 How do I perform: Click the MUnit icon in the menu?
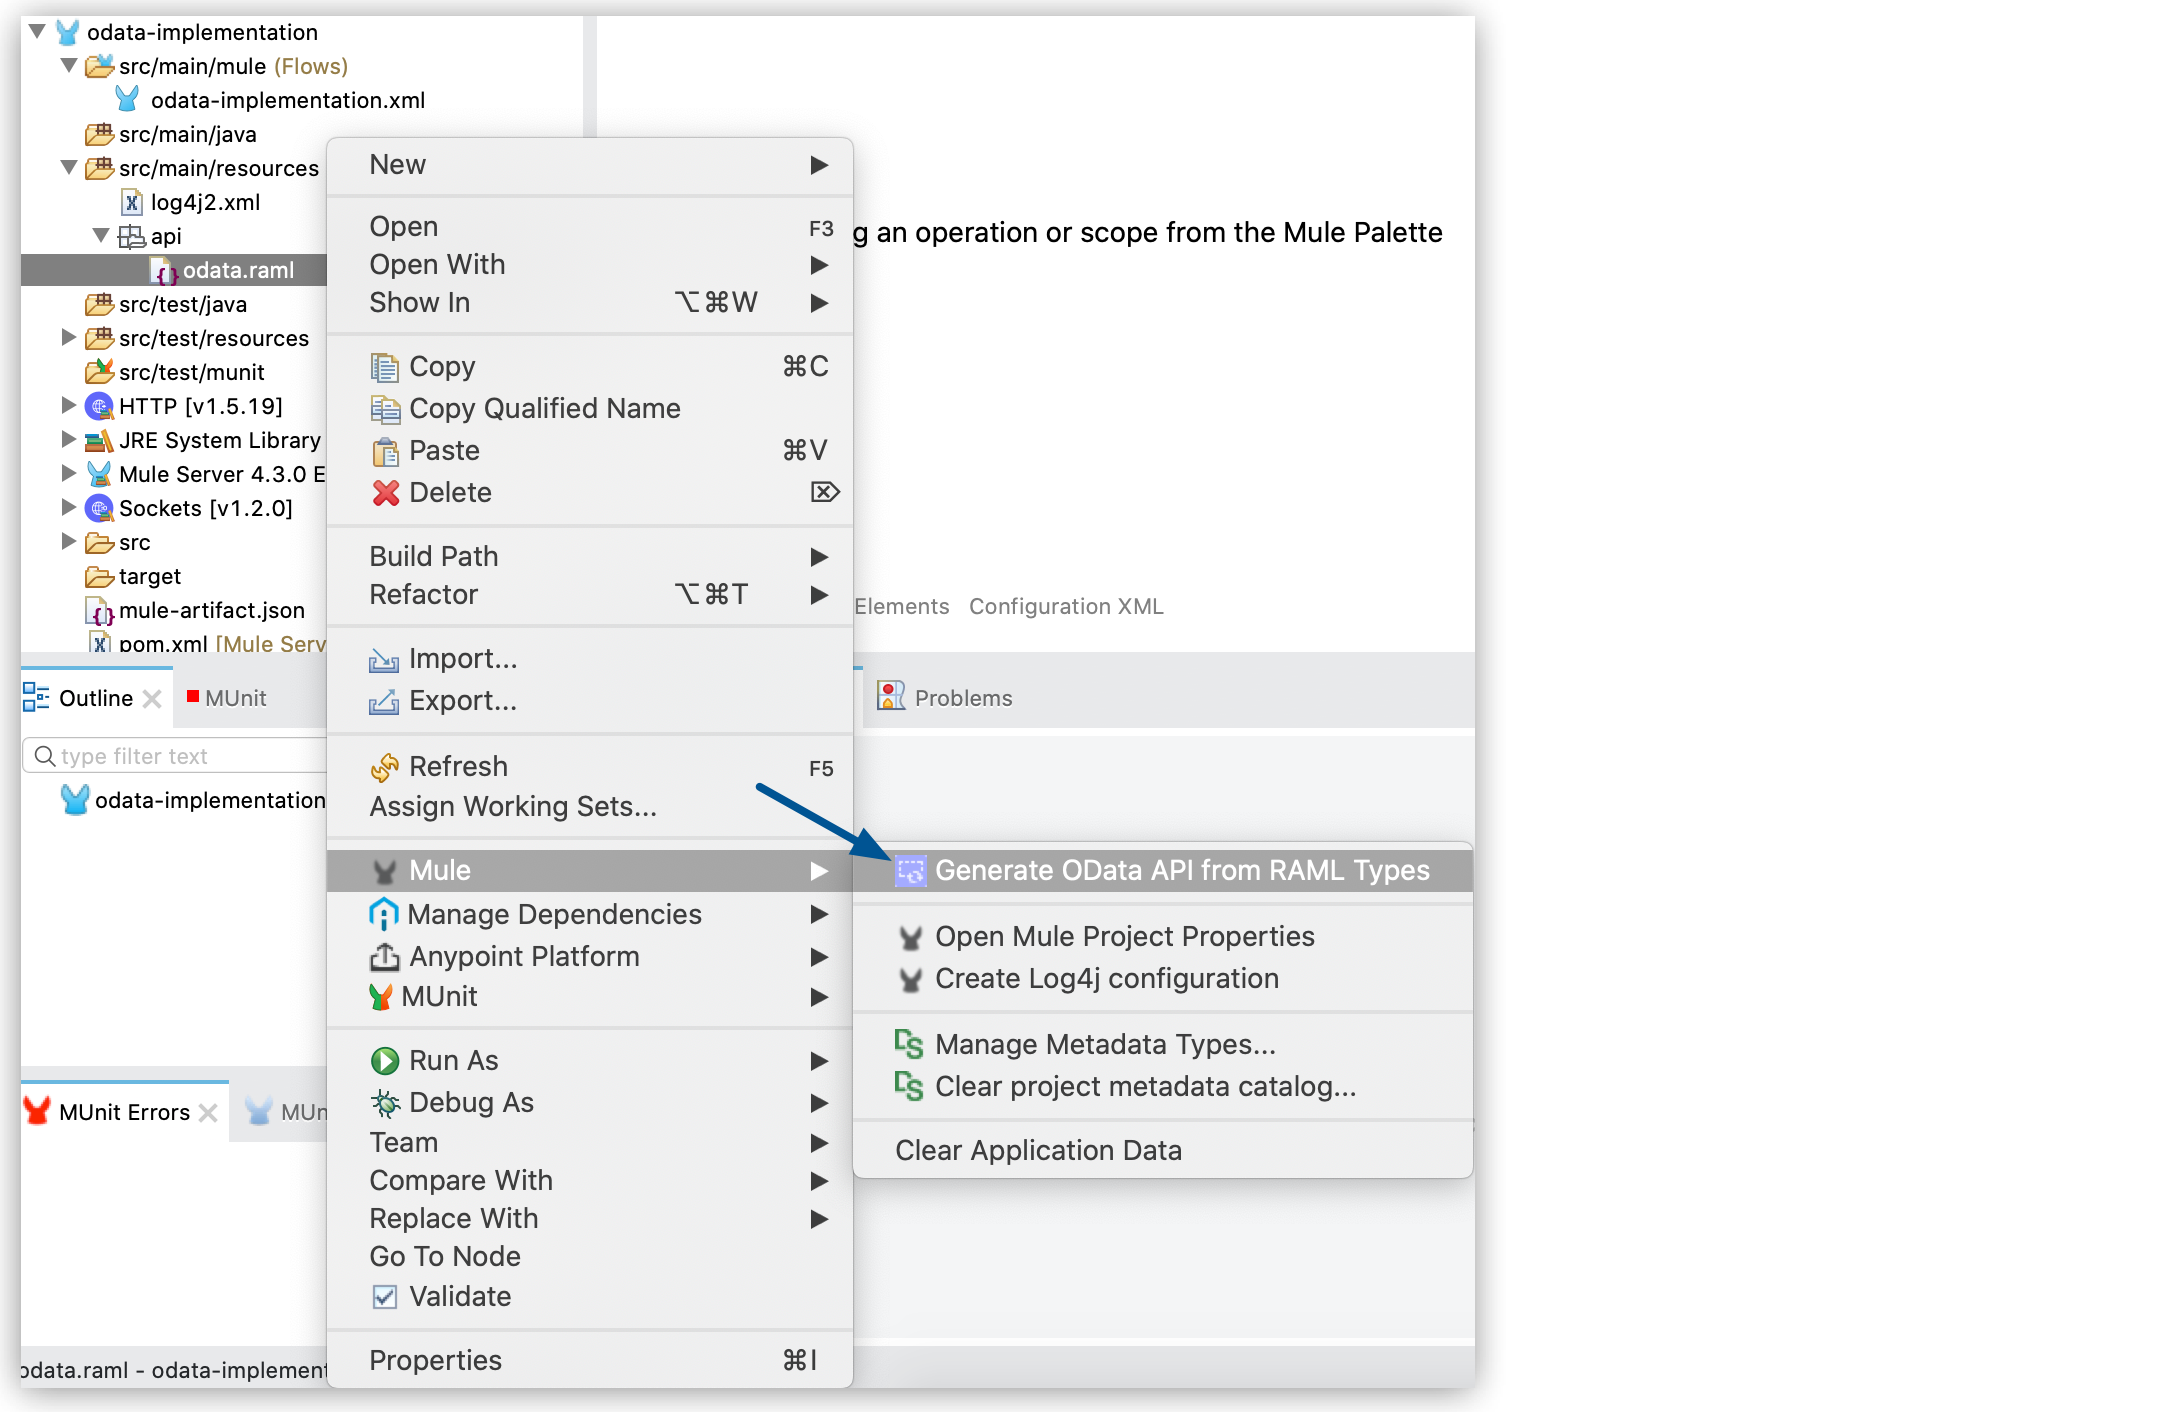383,996
